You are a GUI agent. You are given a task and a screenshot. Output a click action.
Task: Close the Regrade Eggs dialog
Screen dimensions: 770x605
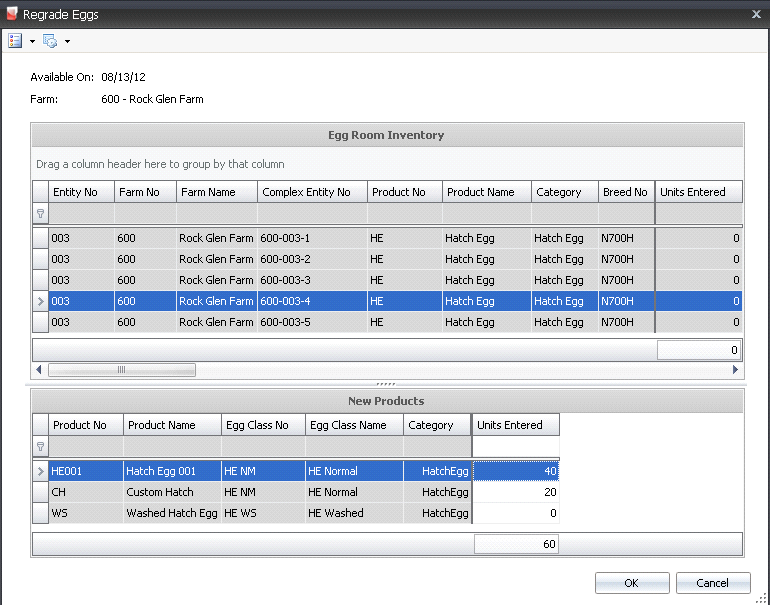pyautogui.click(x=756, y=14)
